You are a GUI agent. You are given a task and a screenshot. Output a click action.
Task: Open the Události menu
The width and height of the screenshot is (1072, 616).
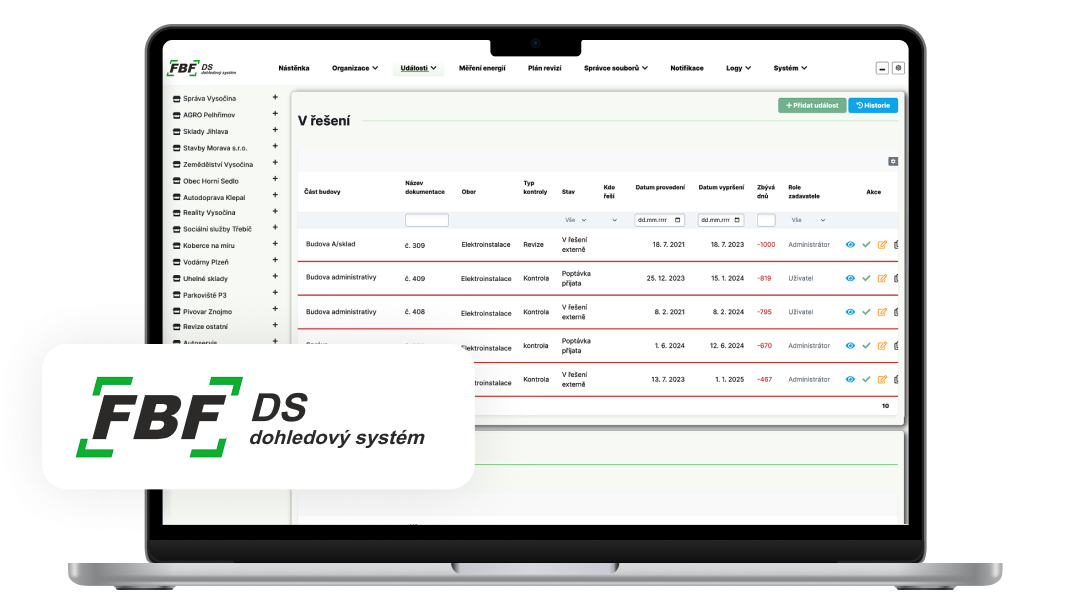coord(418,68)
